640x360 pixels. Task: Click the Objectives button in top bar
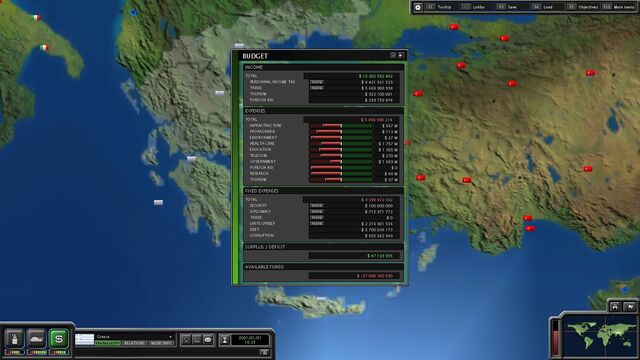(x=583, y=7)
